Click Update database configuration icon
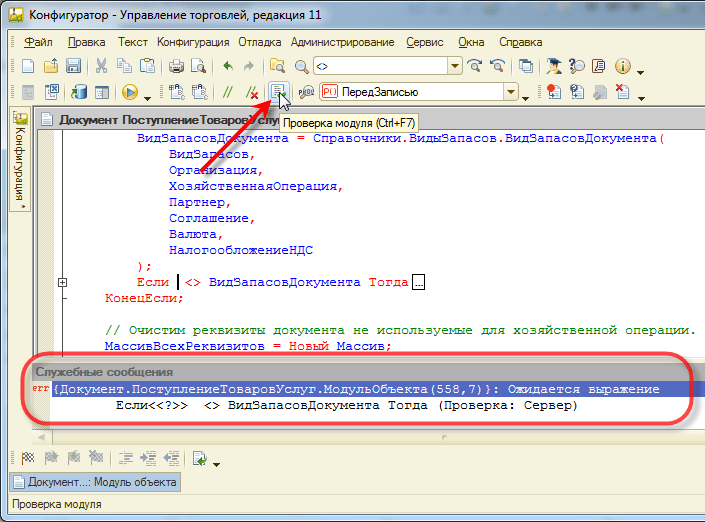The image size is (705, 522). (79, 92)
